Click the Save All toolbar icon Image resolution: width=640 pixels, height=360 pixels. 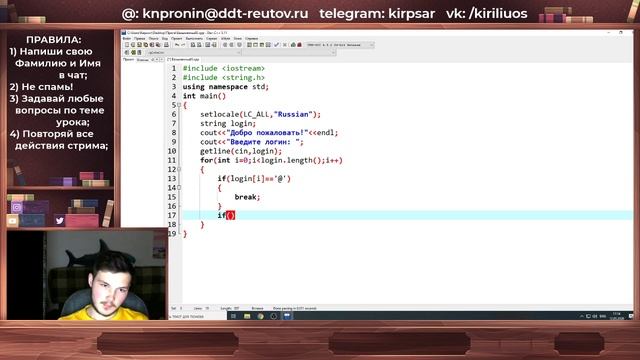point(145,45)
